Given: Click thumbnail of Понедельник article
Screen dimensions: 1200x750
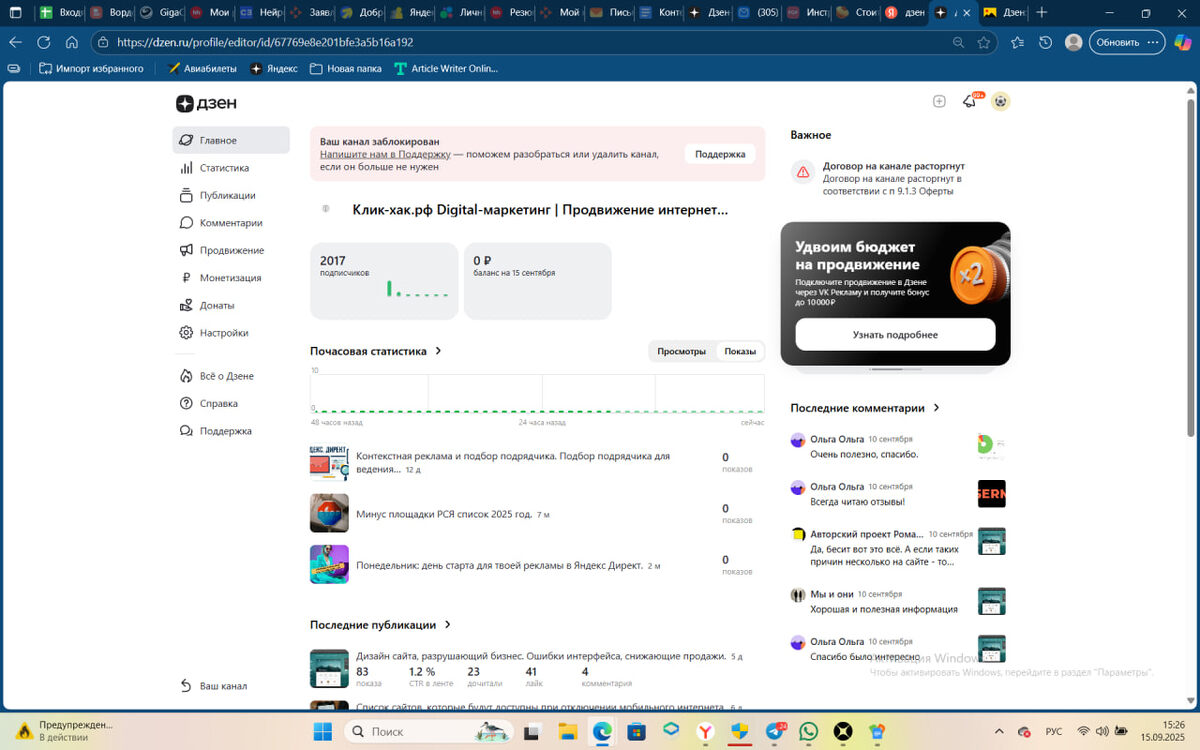Looking at the screenshot, I should pyautogui.click(x=329, y=564).
